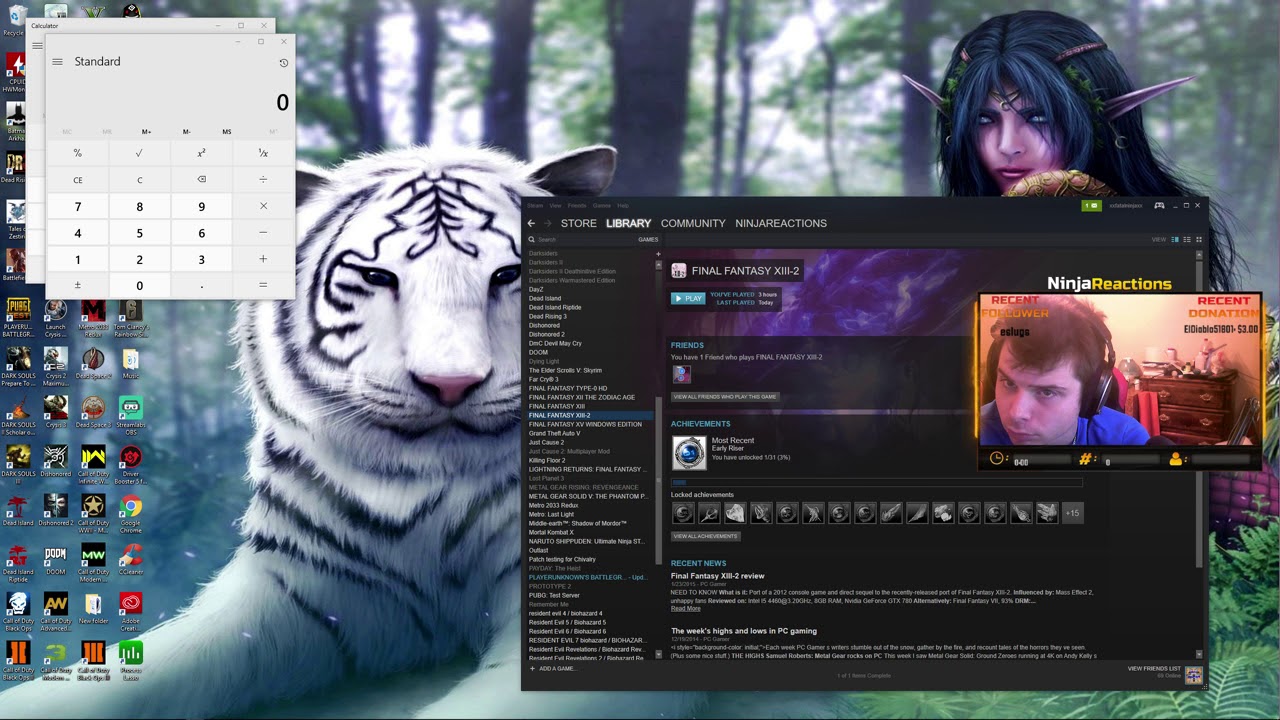Open CCleaner desktop shortcut
The image size is (1280, 720).
131,561
